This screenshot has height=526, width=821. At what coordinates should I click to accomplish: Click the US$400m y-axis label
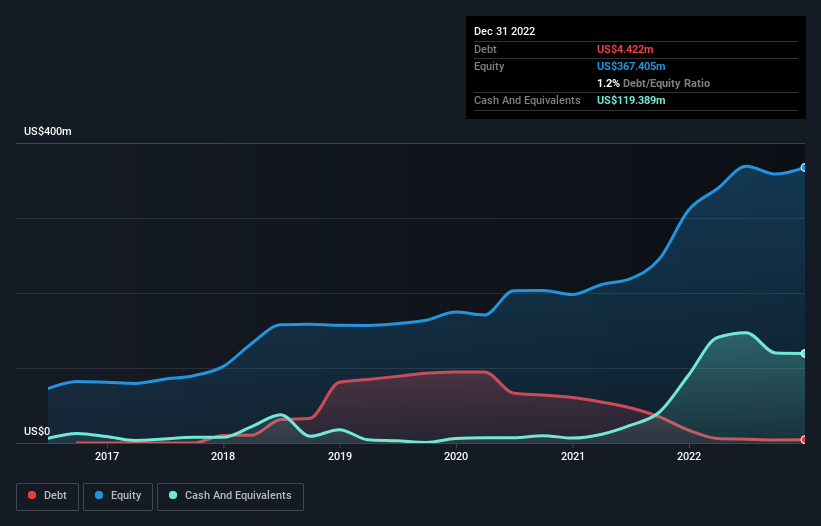point(48,131)
